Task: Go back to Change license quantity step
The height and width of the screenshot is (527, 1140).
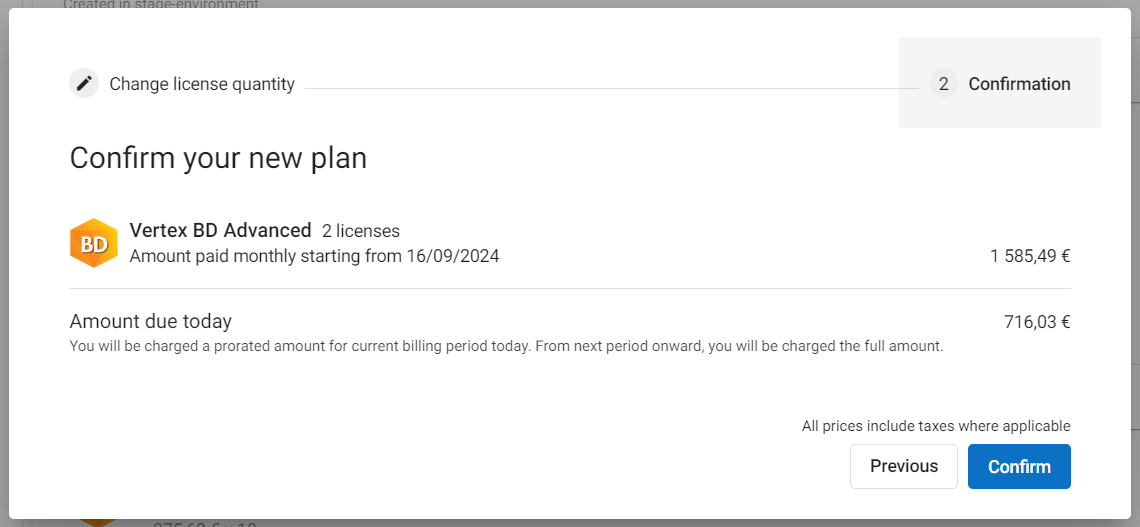Action: (x=201, y=84)
